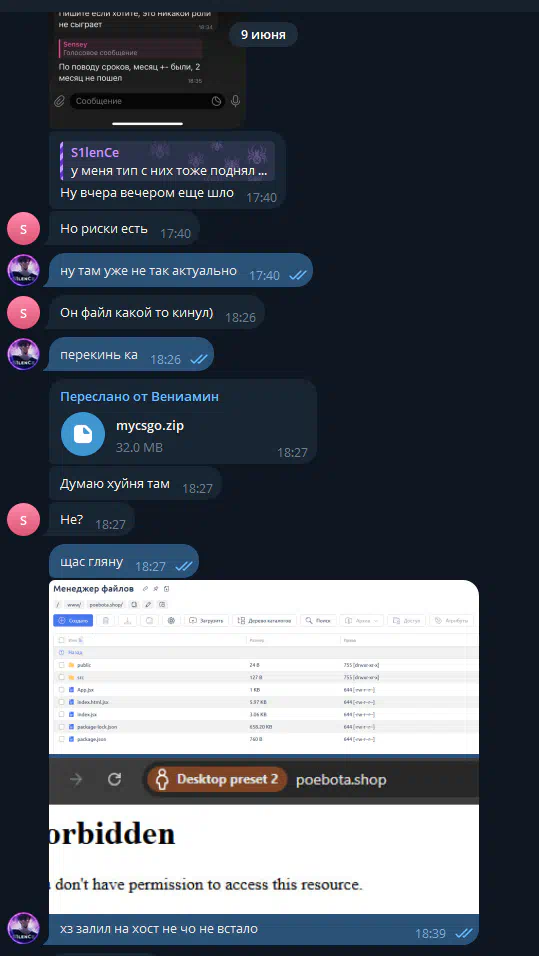Download the mycsgo.zip file icon
This screenshot has height=956, width=539.
coord(83,434)
